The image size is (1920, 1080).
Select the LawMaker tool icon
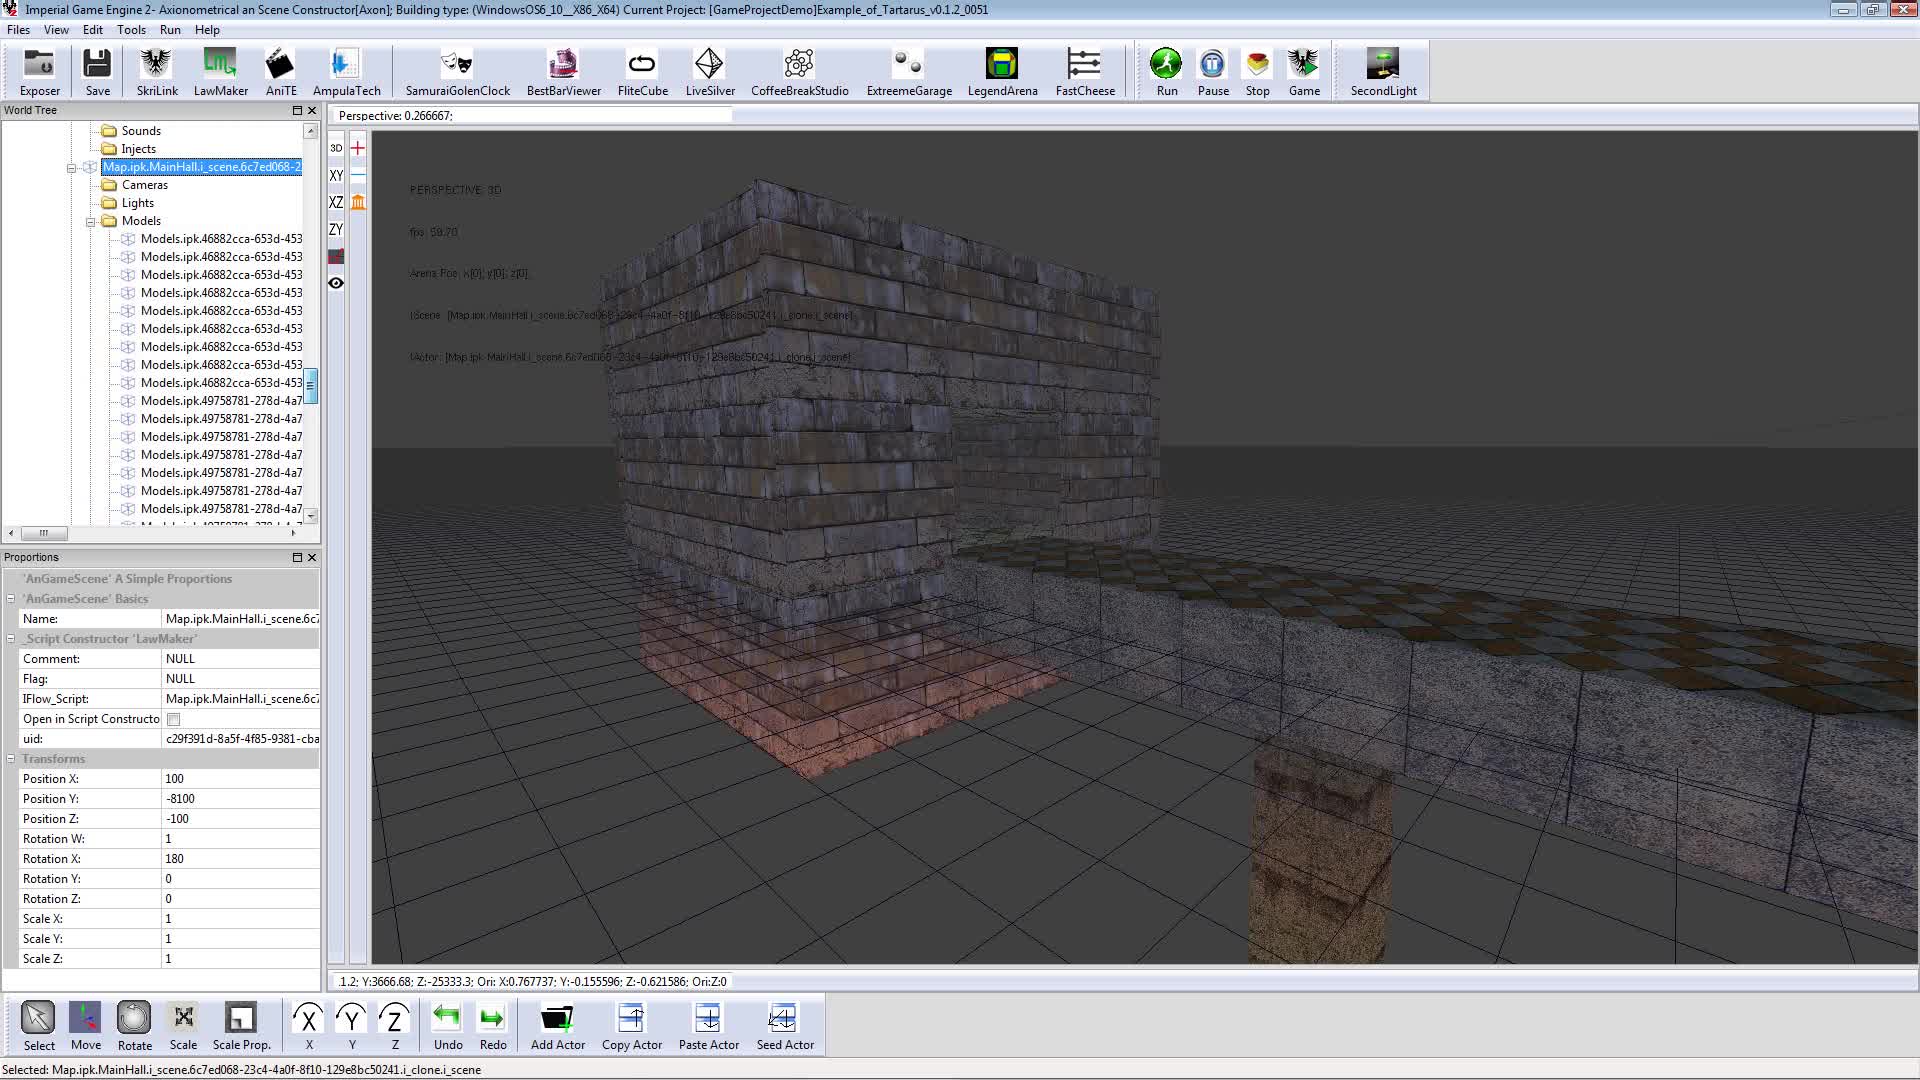[x=220, y=65]
